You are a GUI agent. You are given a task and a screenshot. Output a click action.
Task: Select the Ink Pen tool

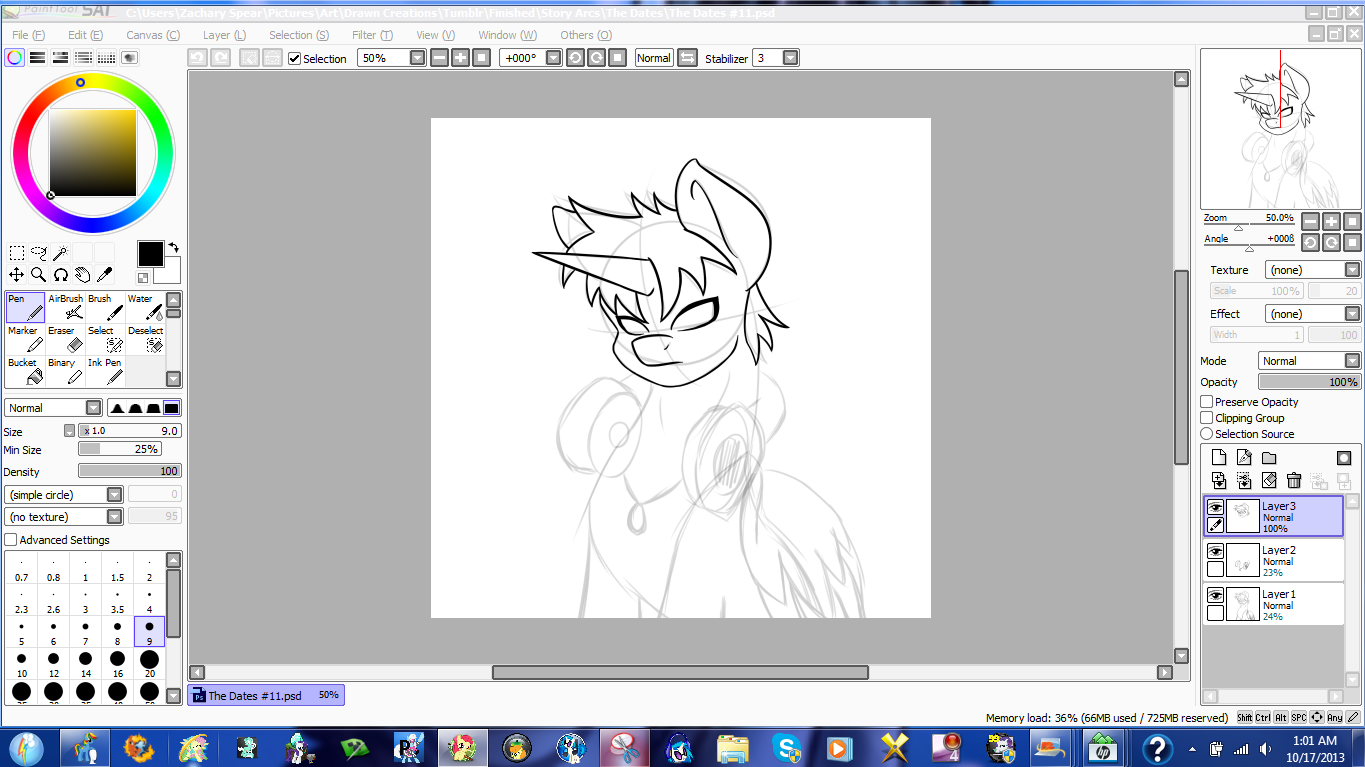click(106, 371)
